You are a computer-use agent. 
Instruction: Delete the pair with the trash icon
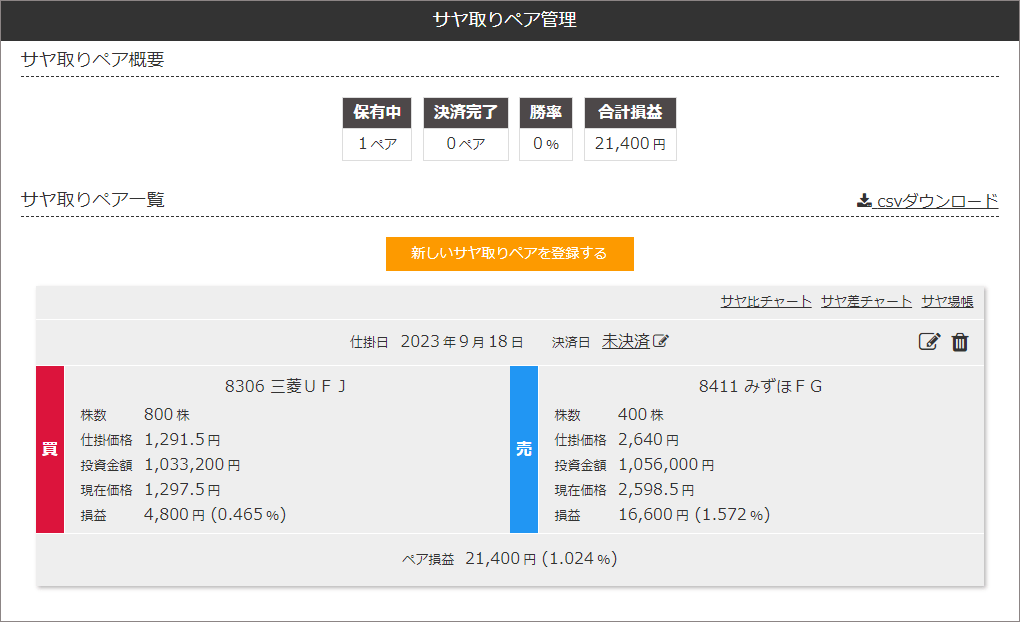(960, 342)
